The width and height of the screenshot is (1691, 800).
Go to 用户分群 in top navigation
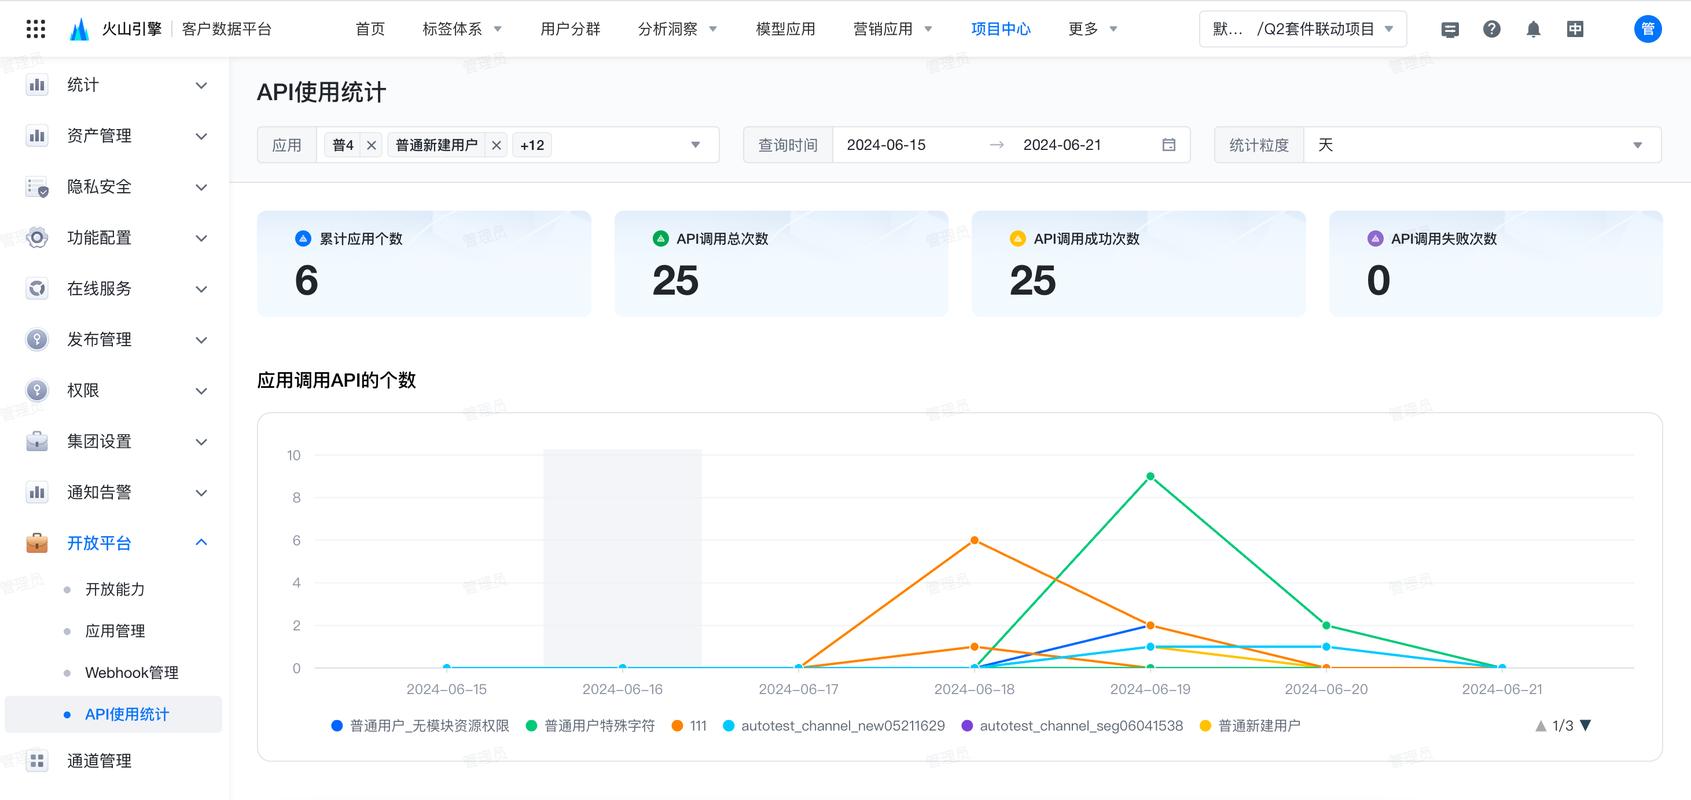coord(570,29)
